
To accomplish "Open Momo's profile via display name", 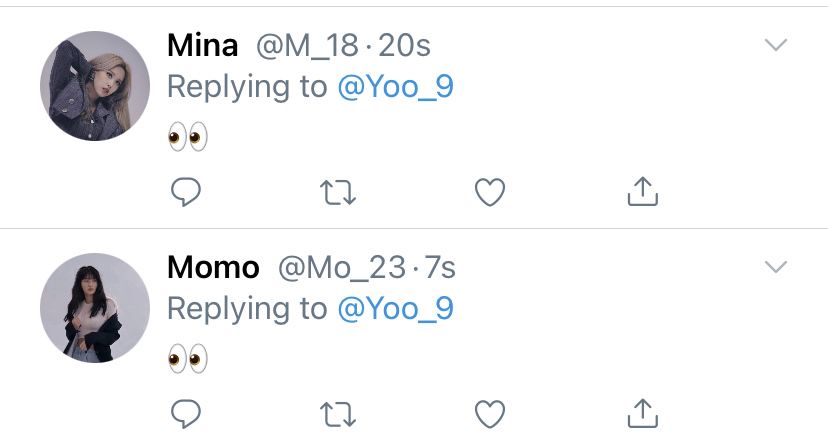I will click(x=213, y=268).
